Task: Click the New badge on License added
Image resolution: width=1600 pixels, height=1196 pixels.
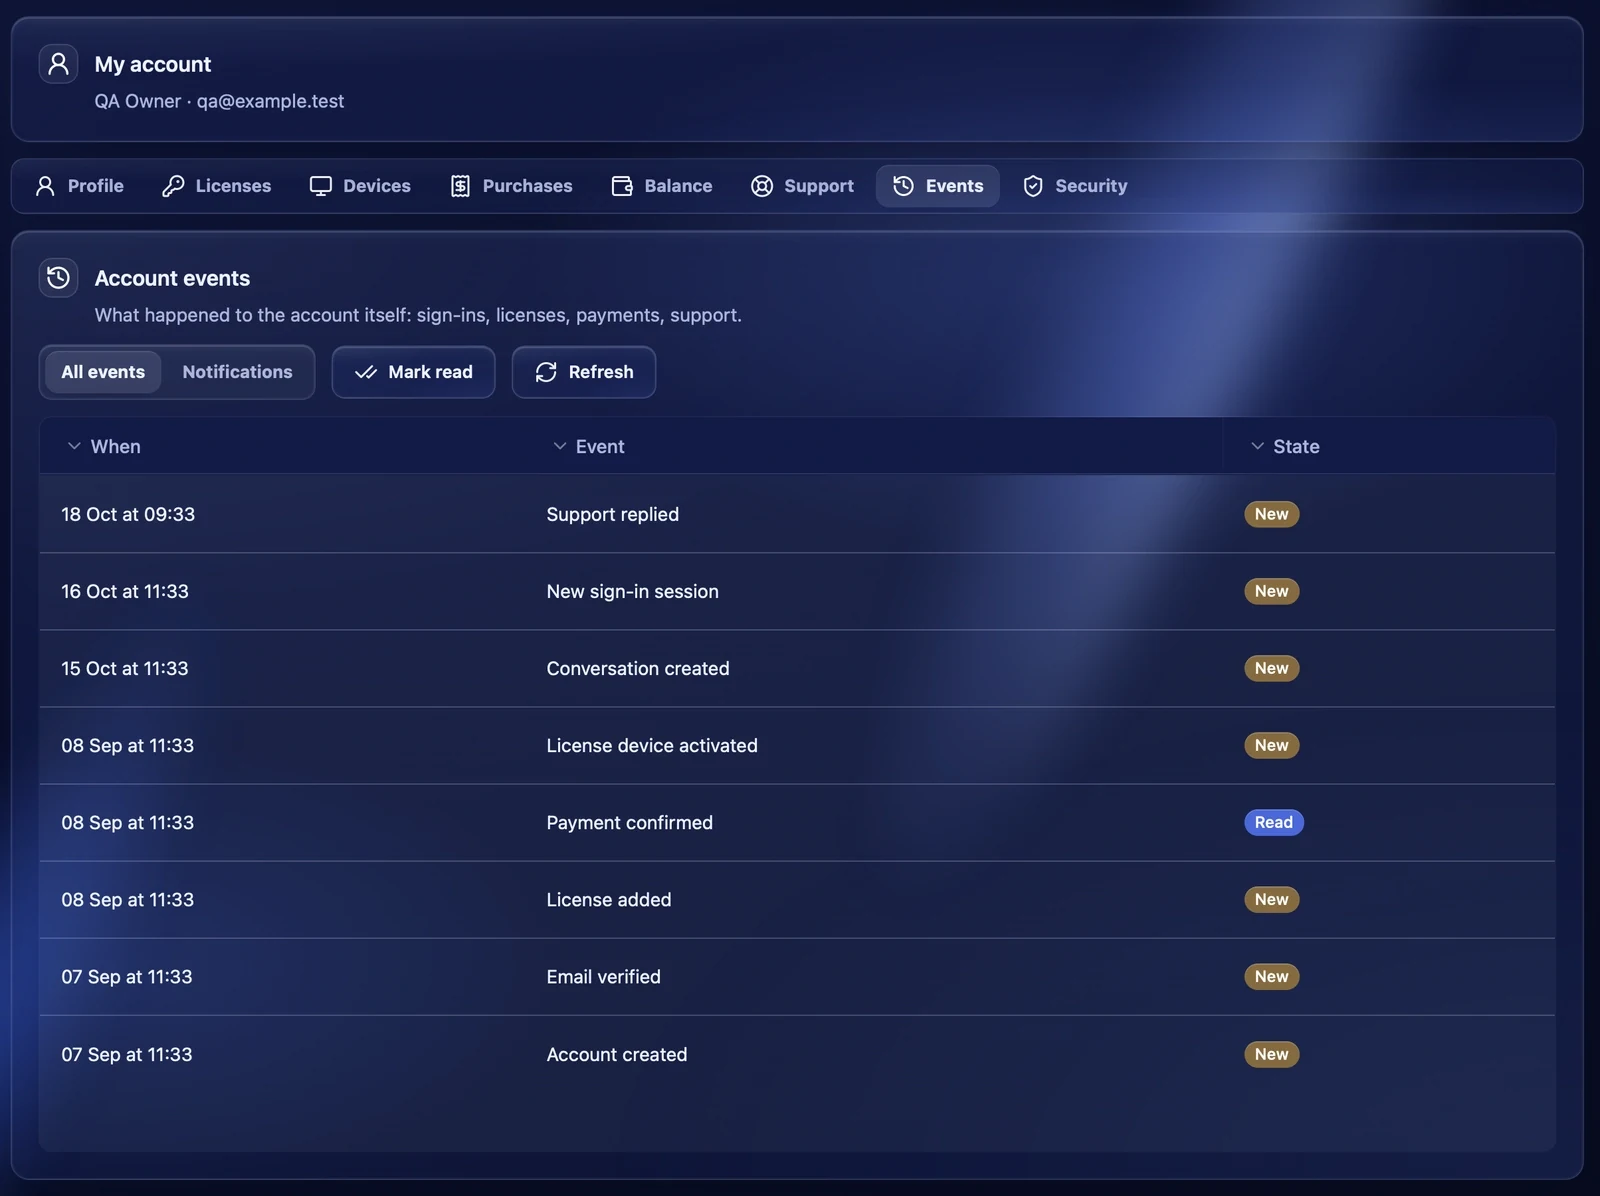Action: [x=1271, y=899]
